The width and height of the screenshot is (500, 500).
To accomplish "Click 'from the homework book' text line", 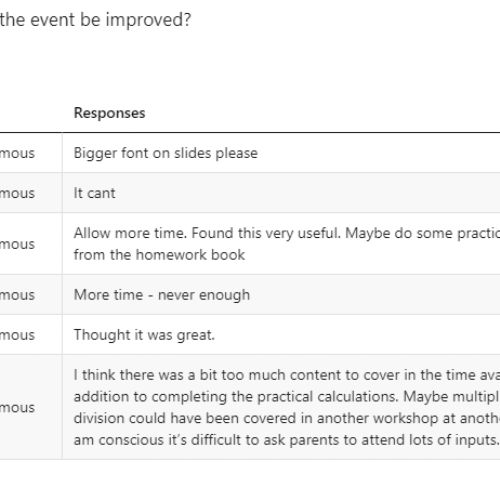I will [159, 255].
